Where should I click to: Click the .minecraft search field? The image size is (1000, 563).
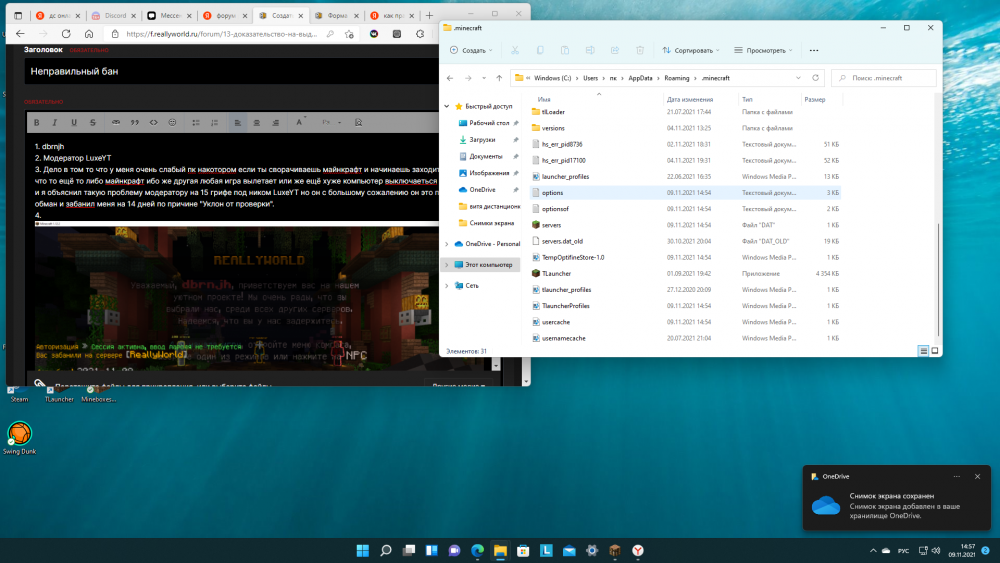coord(884,78)
